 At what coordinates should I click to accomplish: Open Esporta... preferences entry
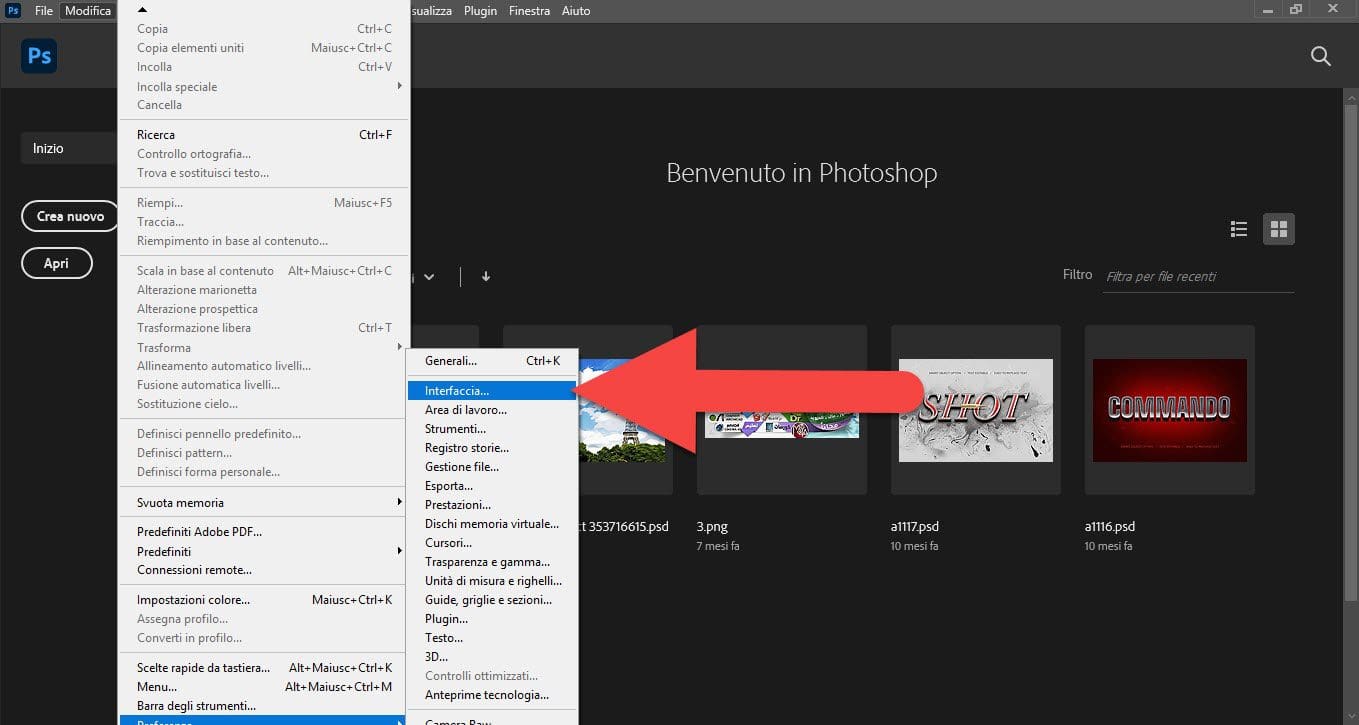click(492, 486)
